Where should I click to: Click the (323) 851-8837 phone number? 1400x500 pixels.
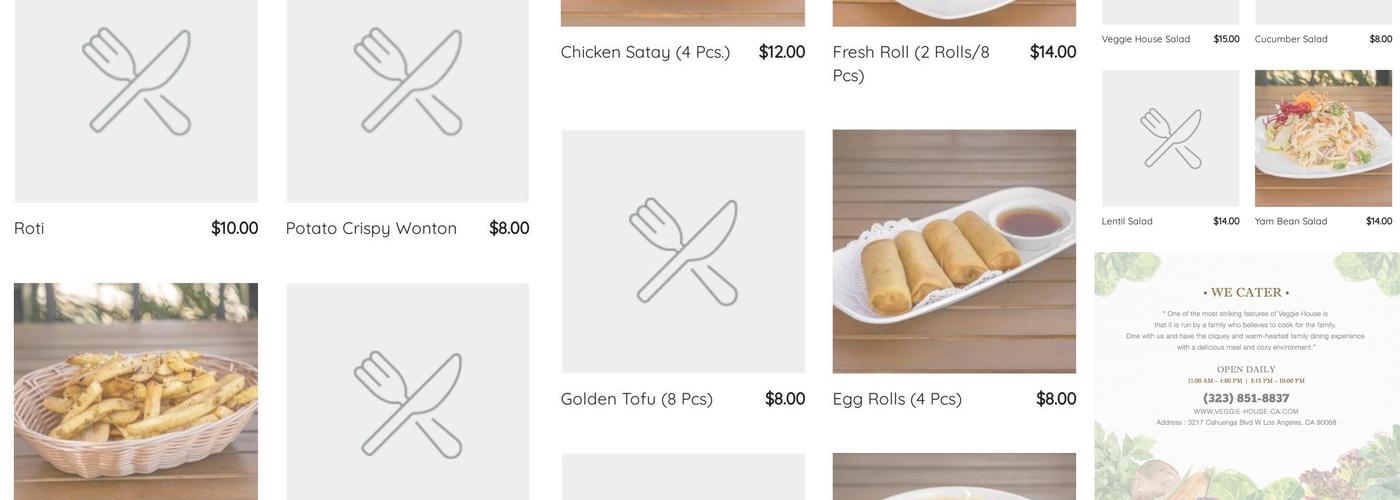tap(1246, 398)
